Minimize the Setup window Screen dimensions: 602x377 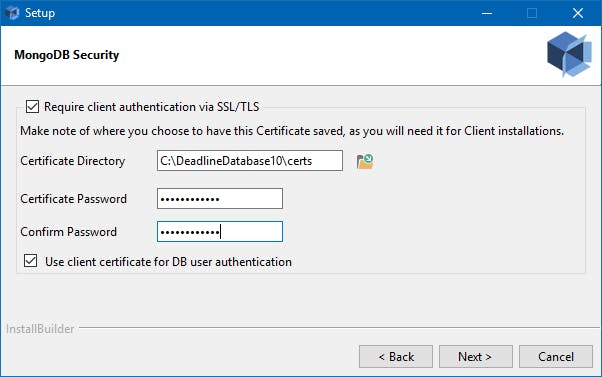coord(487,13)
